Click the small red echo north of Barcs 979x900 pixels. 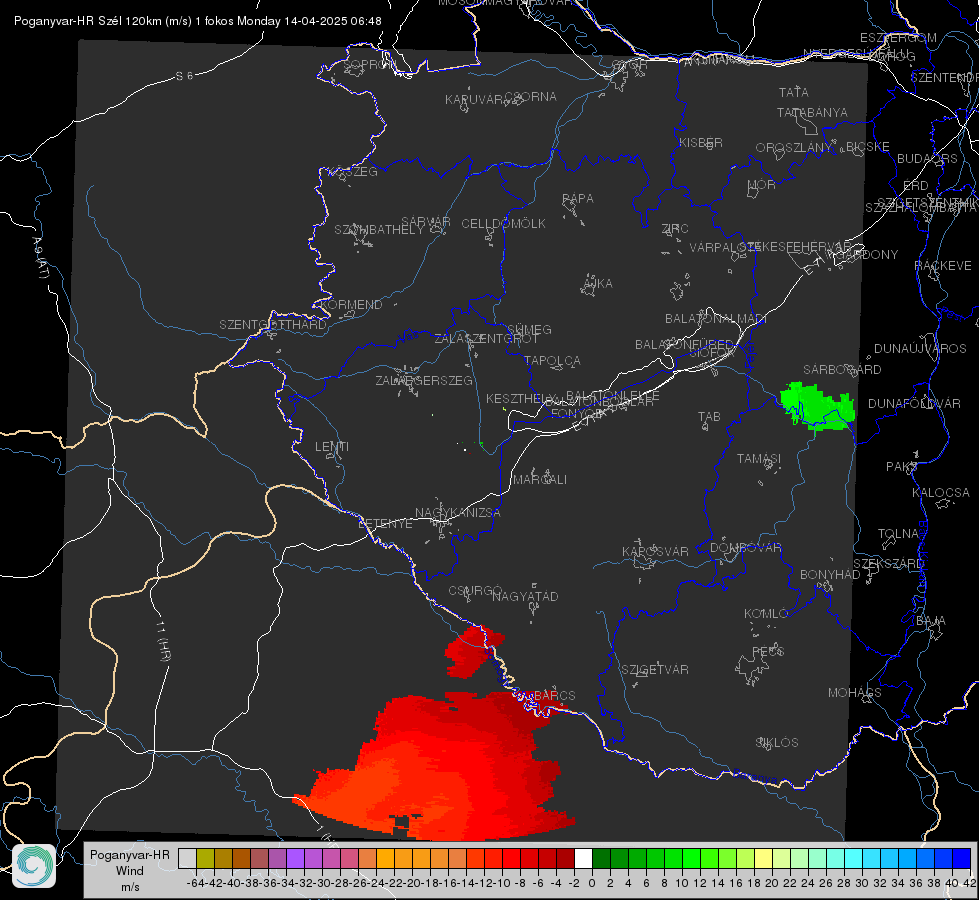coord(473,651)
